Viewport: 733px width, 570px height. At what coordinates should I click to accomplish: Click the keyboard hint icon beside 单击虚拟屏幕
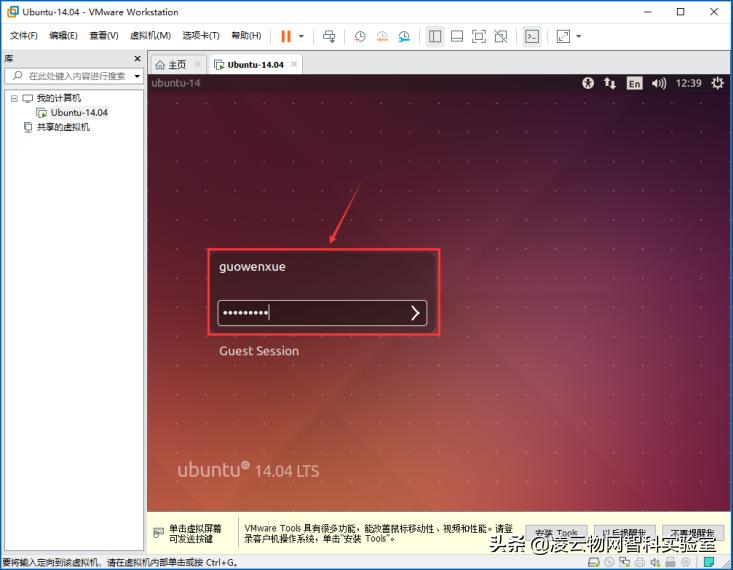158,533
